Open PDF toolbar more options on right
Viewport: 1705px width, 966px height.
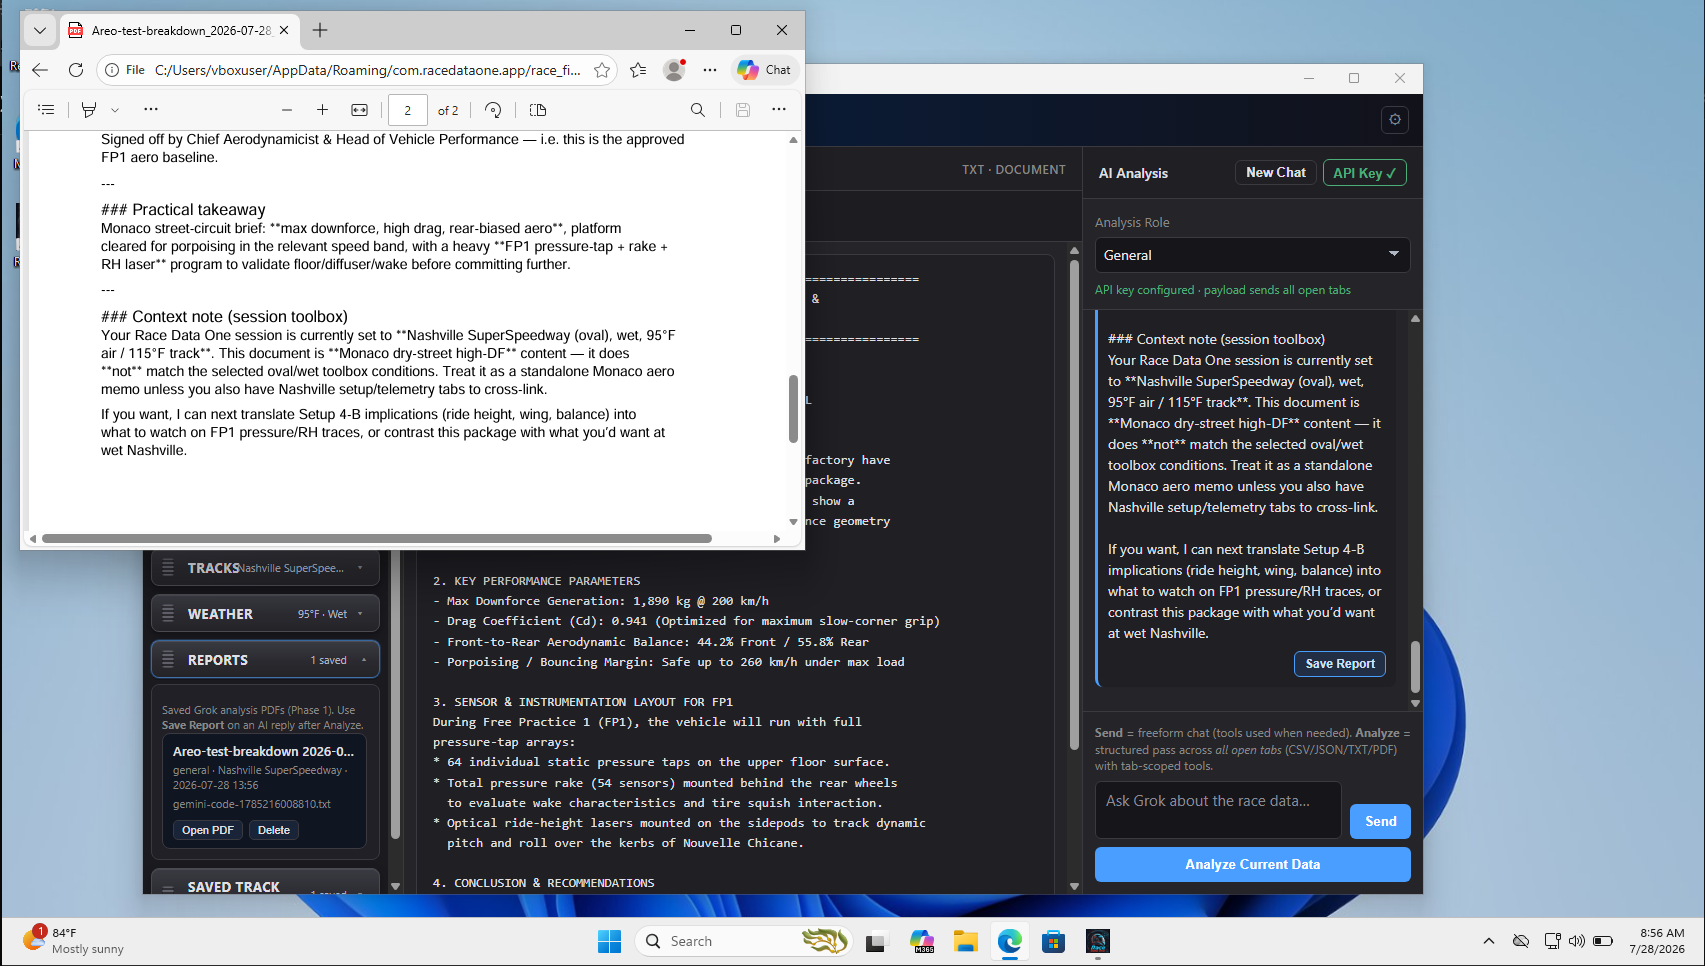[x=779, y=109]
